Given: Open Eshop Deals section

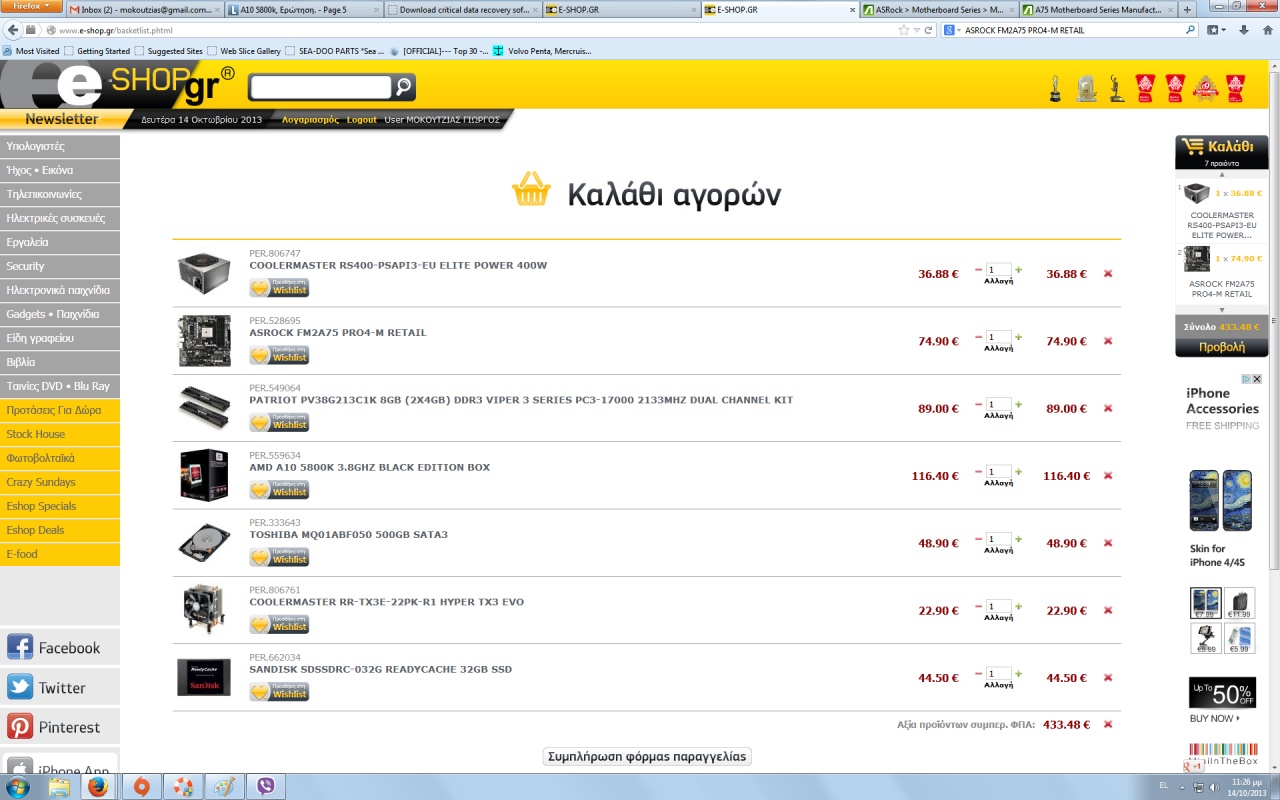Looking at the screenshot, I should (x=60, y=530).
